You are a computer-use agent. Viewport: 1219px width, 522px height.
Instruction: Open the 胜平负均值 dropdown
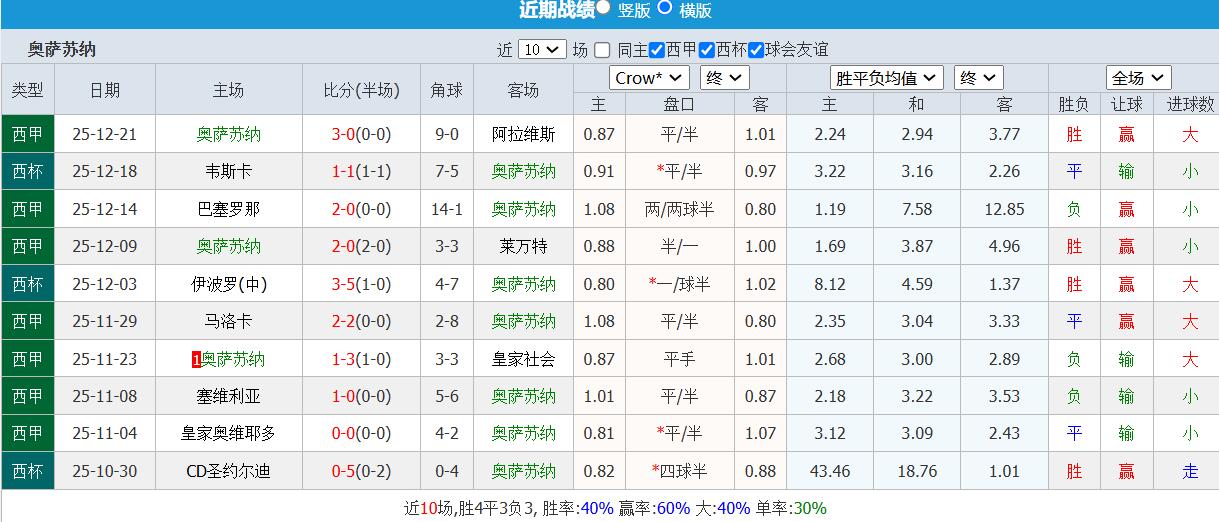[887, 78]
